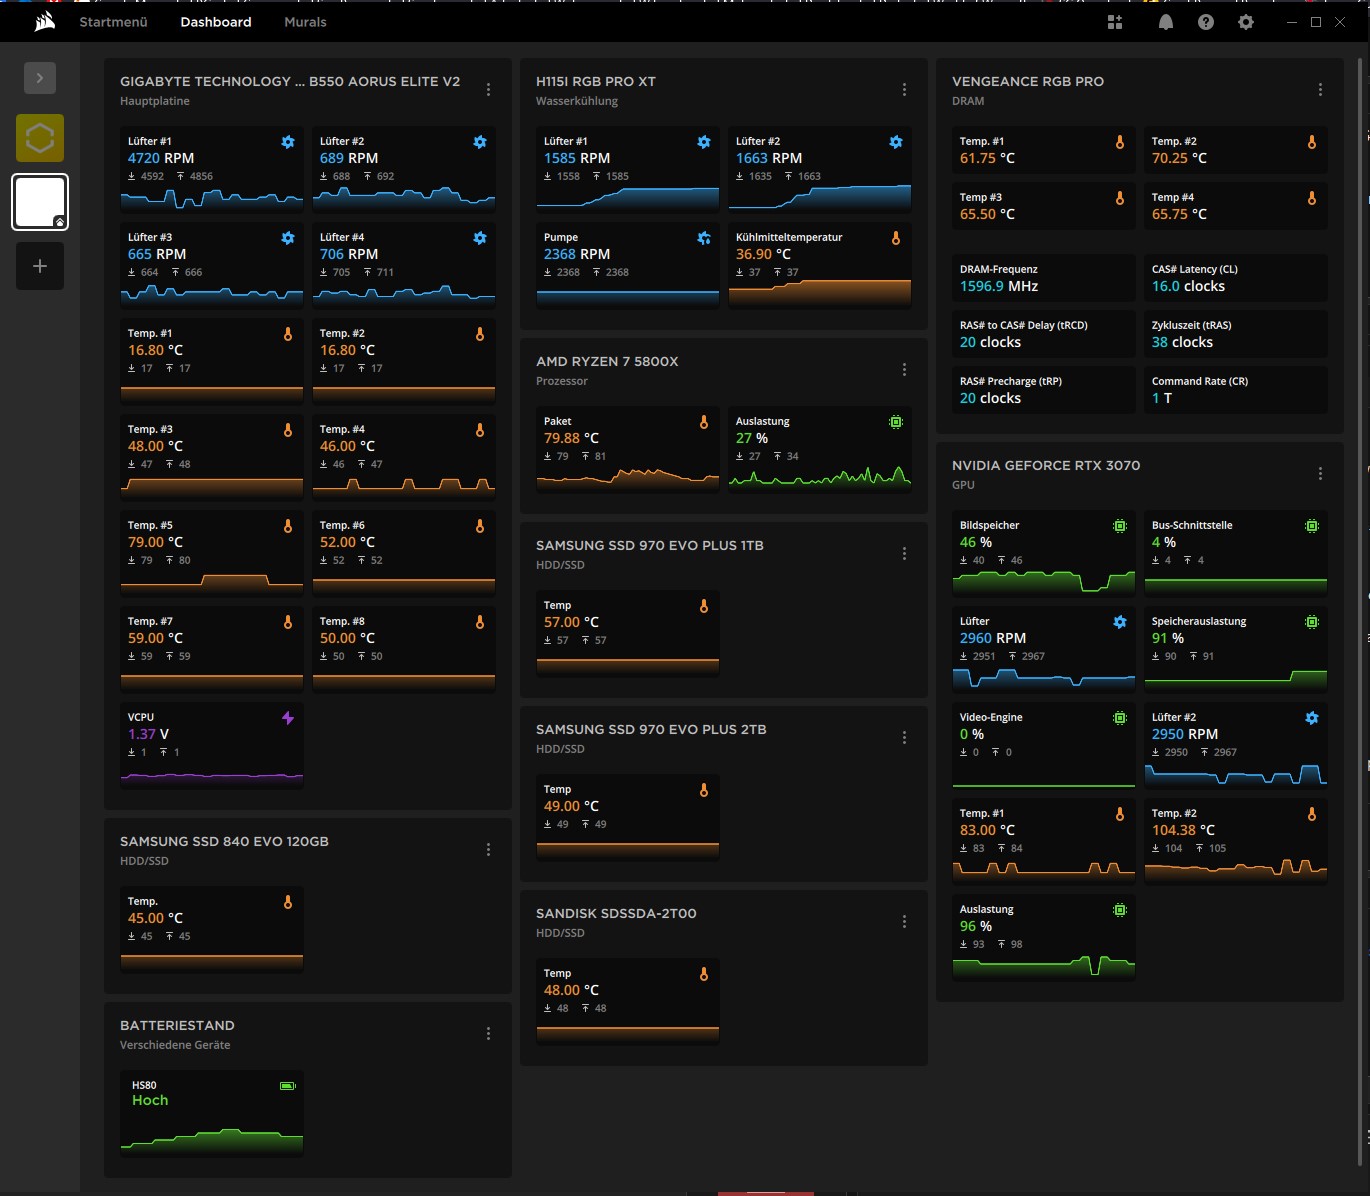Click DRAM Temp. #2 thermometer icon
This screenshot has height=1196, width=1370.
tap(1312, 142)
